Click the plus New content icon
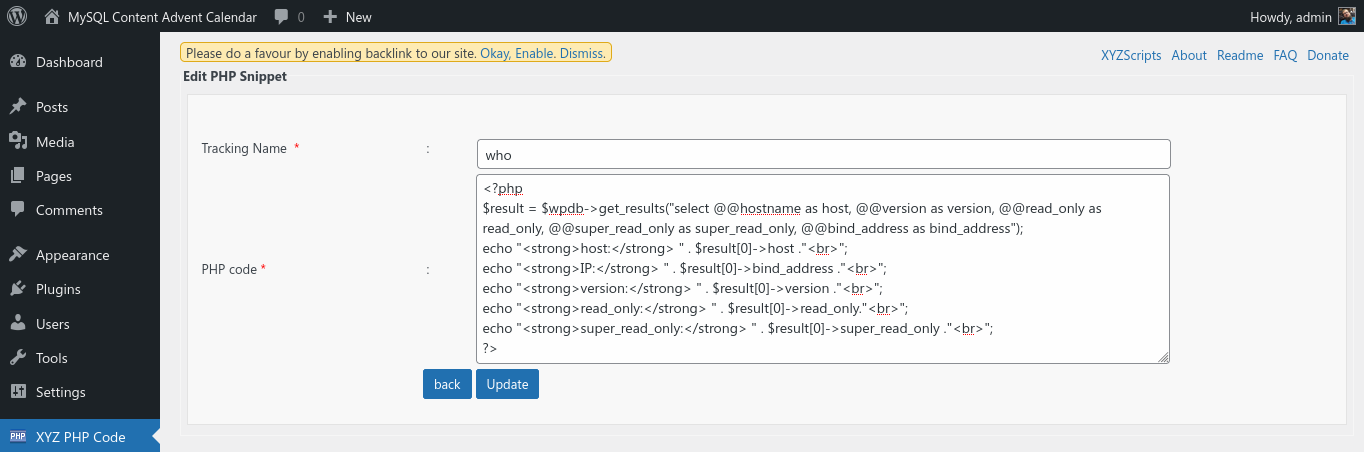The height and width of the screenshot is (452, 1364). click(330, 17)
